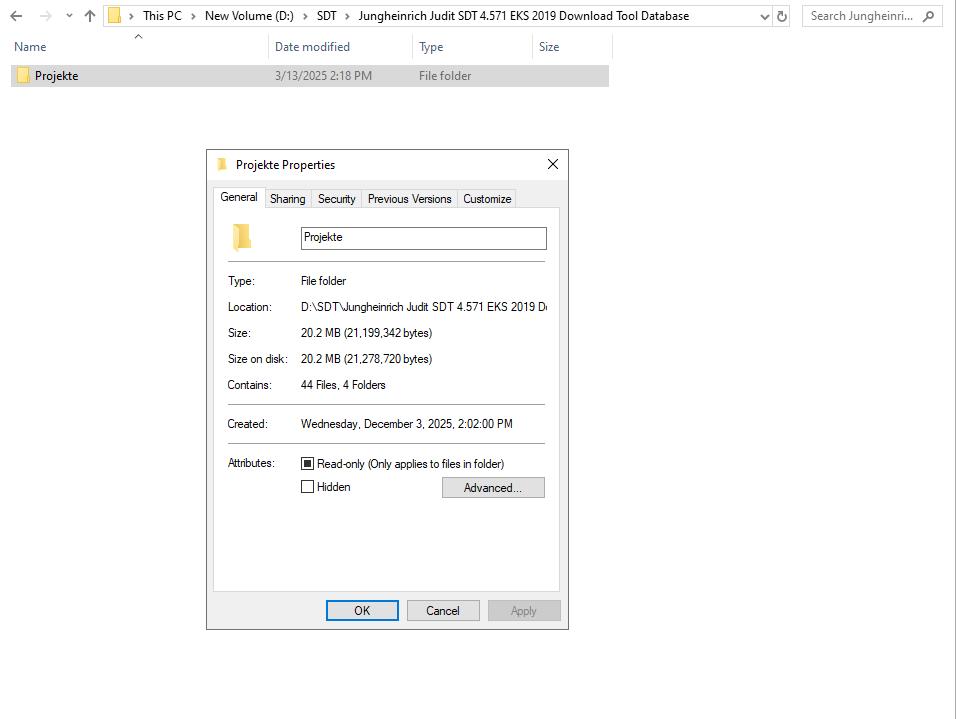Open the Previous Versions tab

(409, 198)
